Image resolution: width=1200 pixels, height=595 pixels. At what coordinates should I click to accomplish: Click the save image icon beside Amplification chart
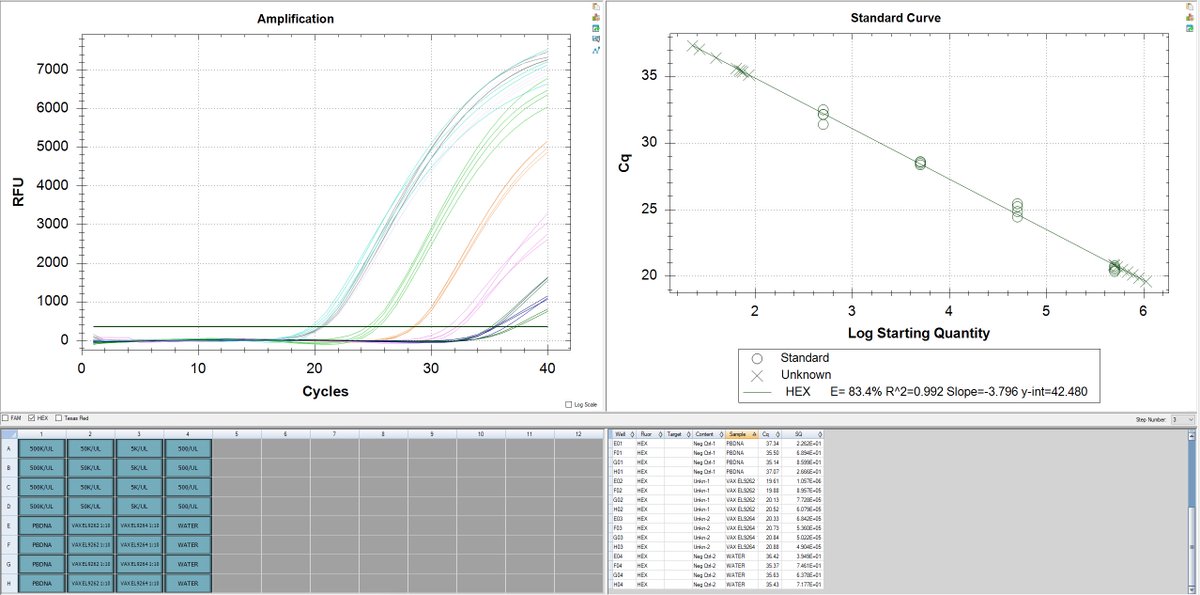click(596, 28)
